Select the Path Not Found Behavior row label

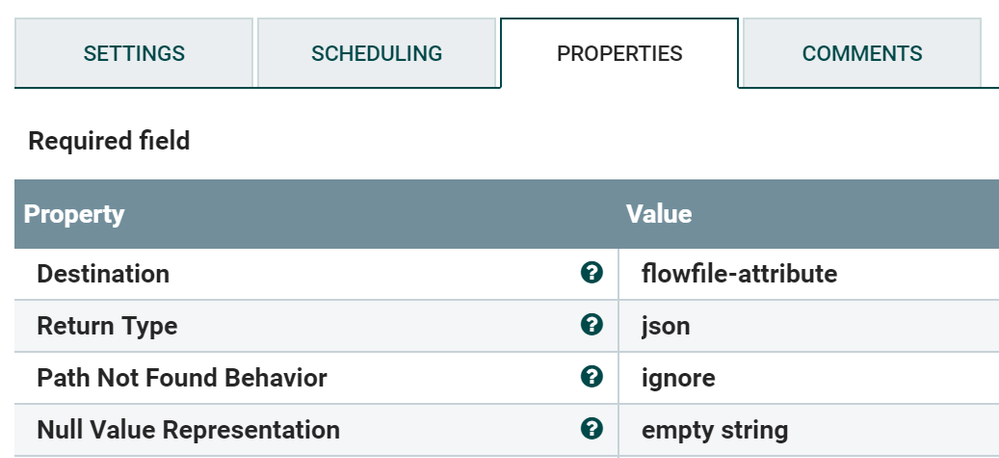click(x=182, y=377)
